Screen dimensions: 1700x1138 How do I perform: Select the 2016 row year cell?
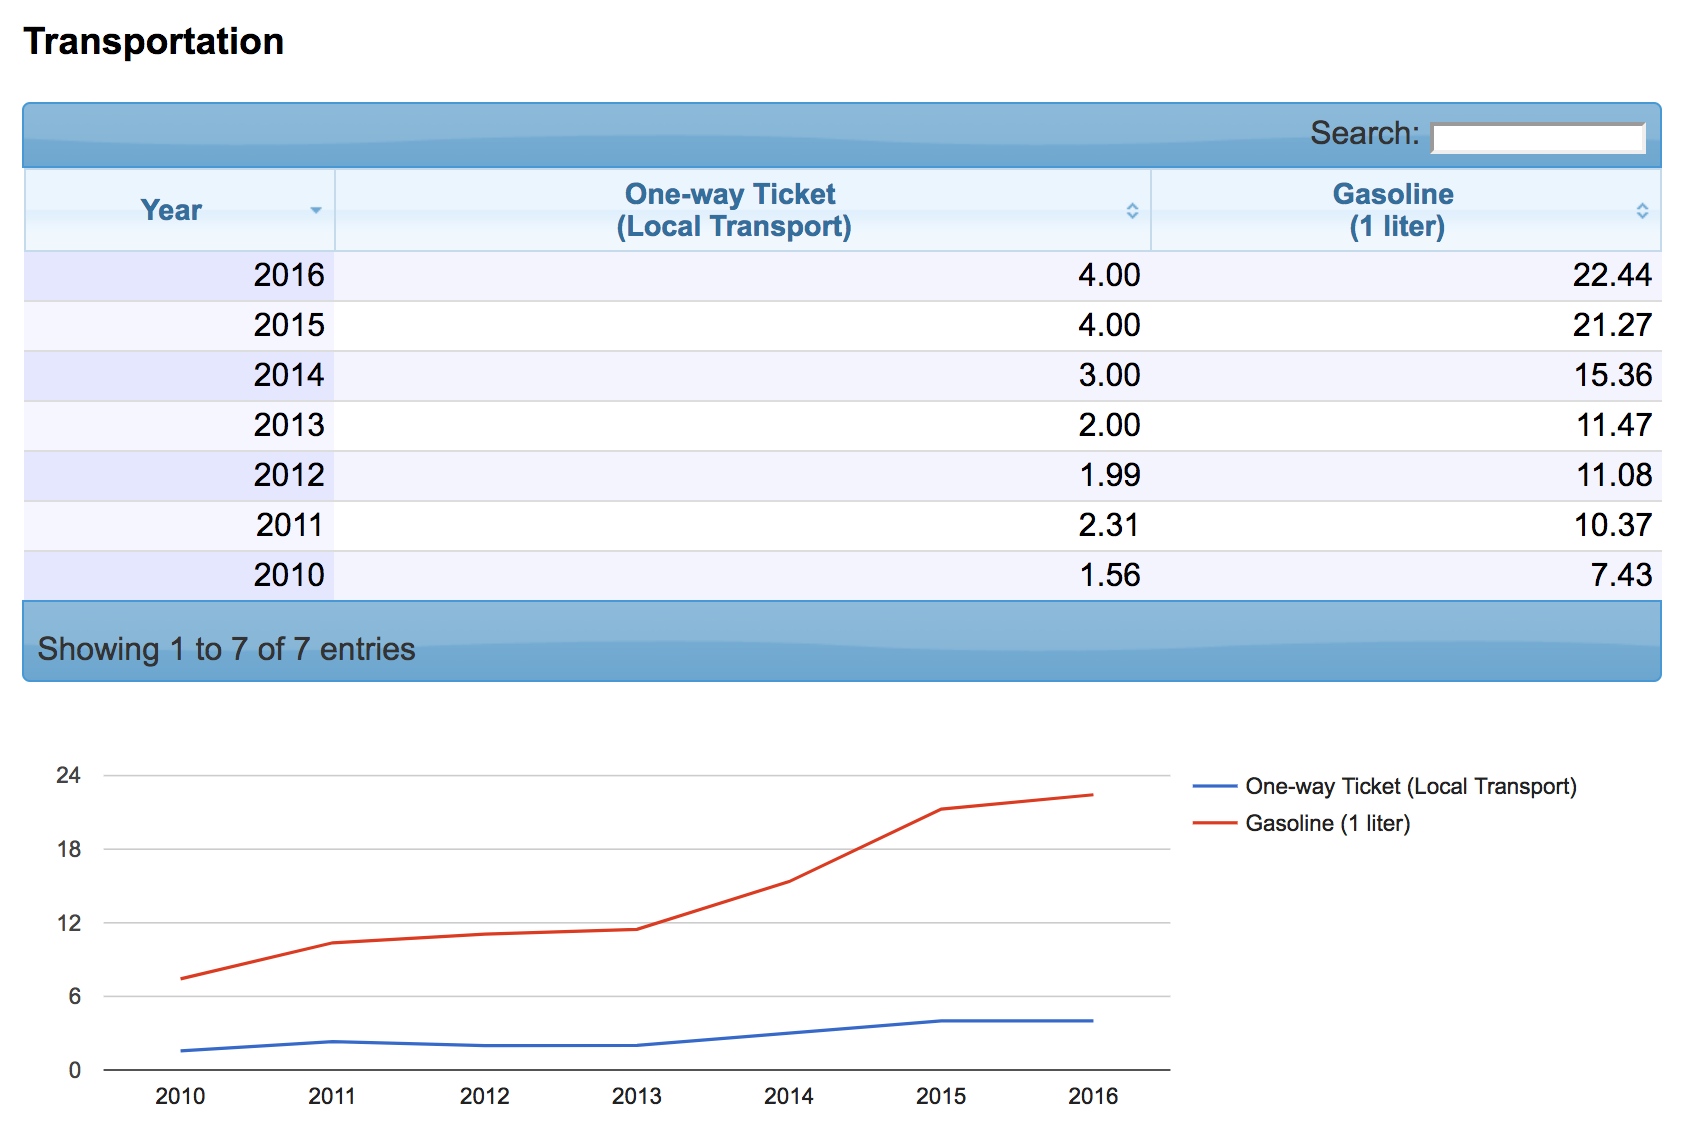pyautogui.click(x=289, y=275)
